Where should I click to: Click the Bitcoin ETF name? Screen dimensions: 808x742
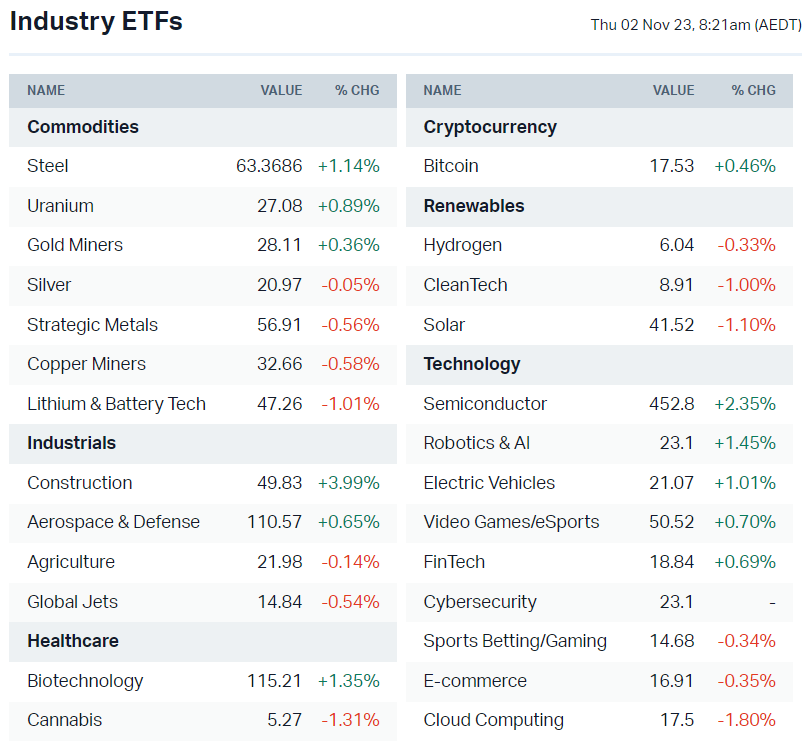point(450,166)
